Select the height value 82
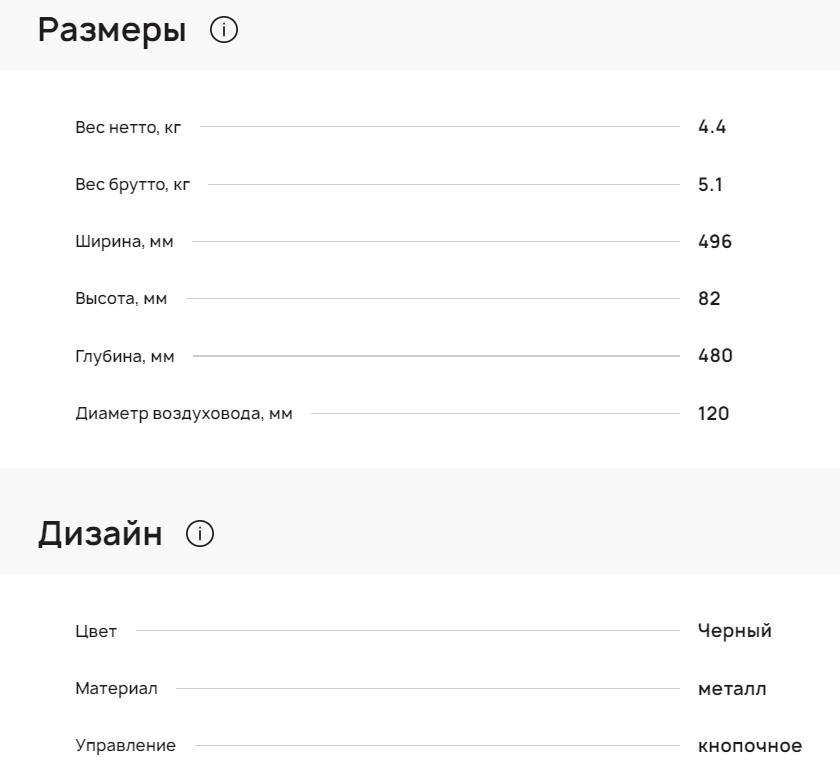 709,299
